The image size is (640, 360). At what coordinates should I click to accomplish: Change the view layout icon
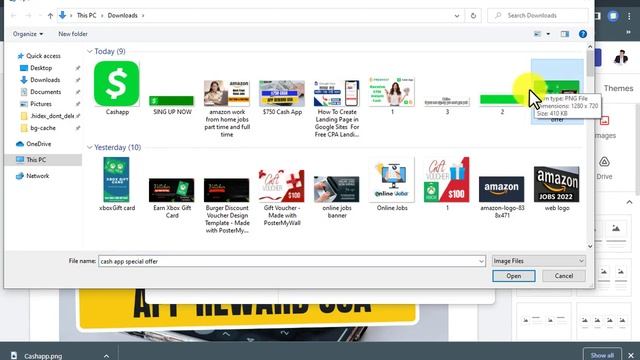pyautogui.click(x=538, y=34)
